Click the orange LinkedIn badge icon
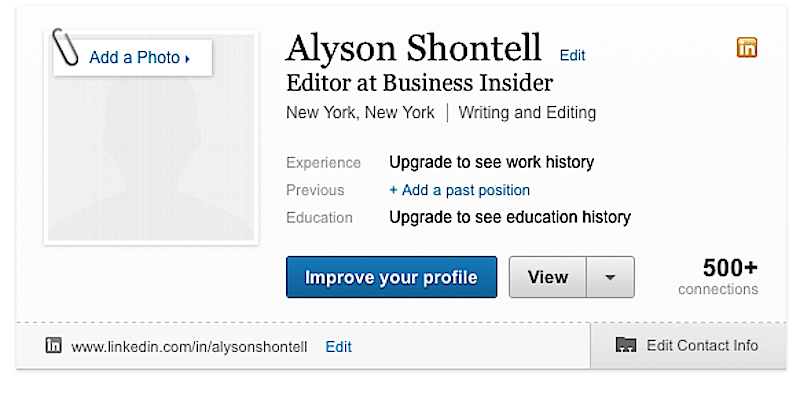Screen dimensions: 800x396 click(747, 47)
